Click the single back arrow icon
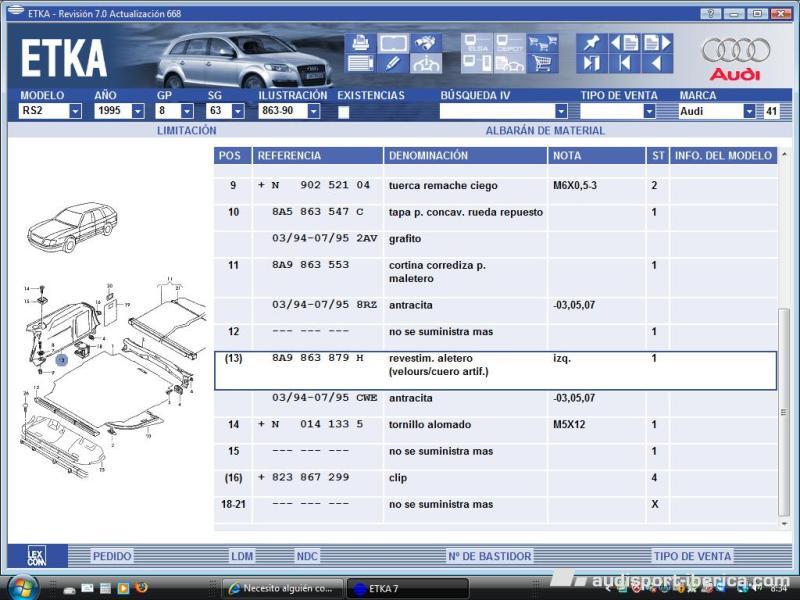This screenshot has width=800, height=600. point(657,63)
